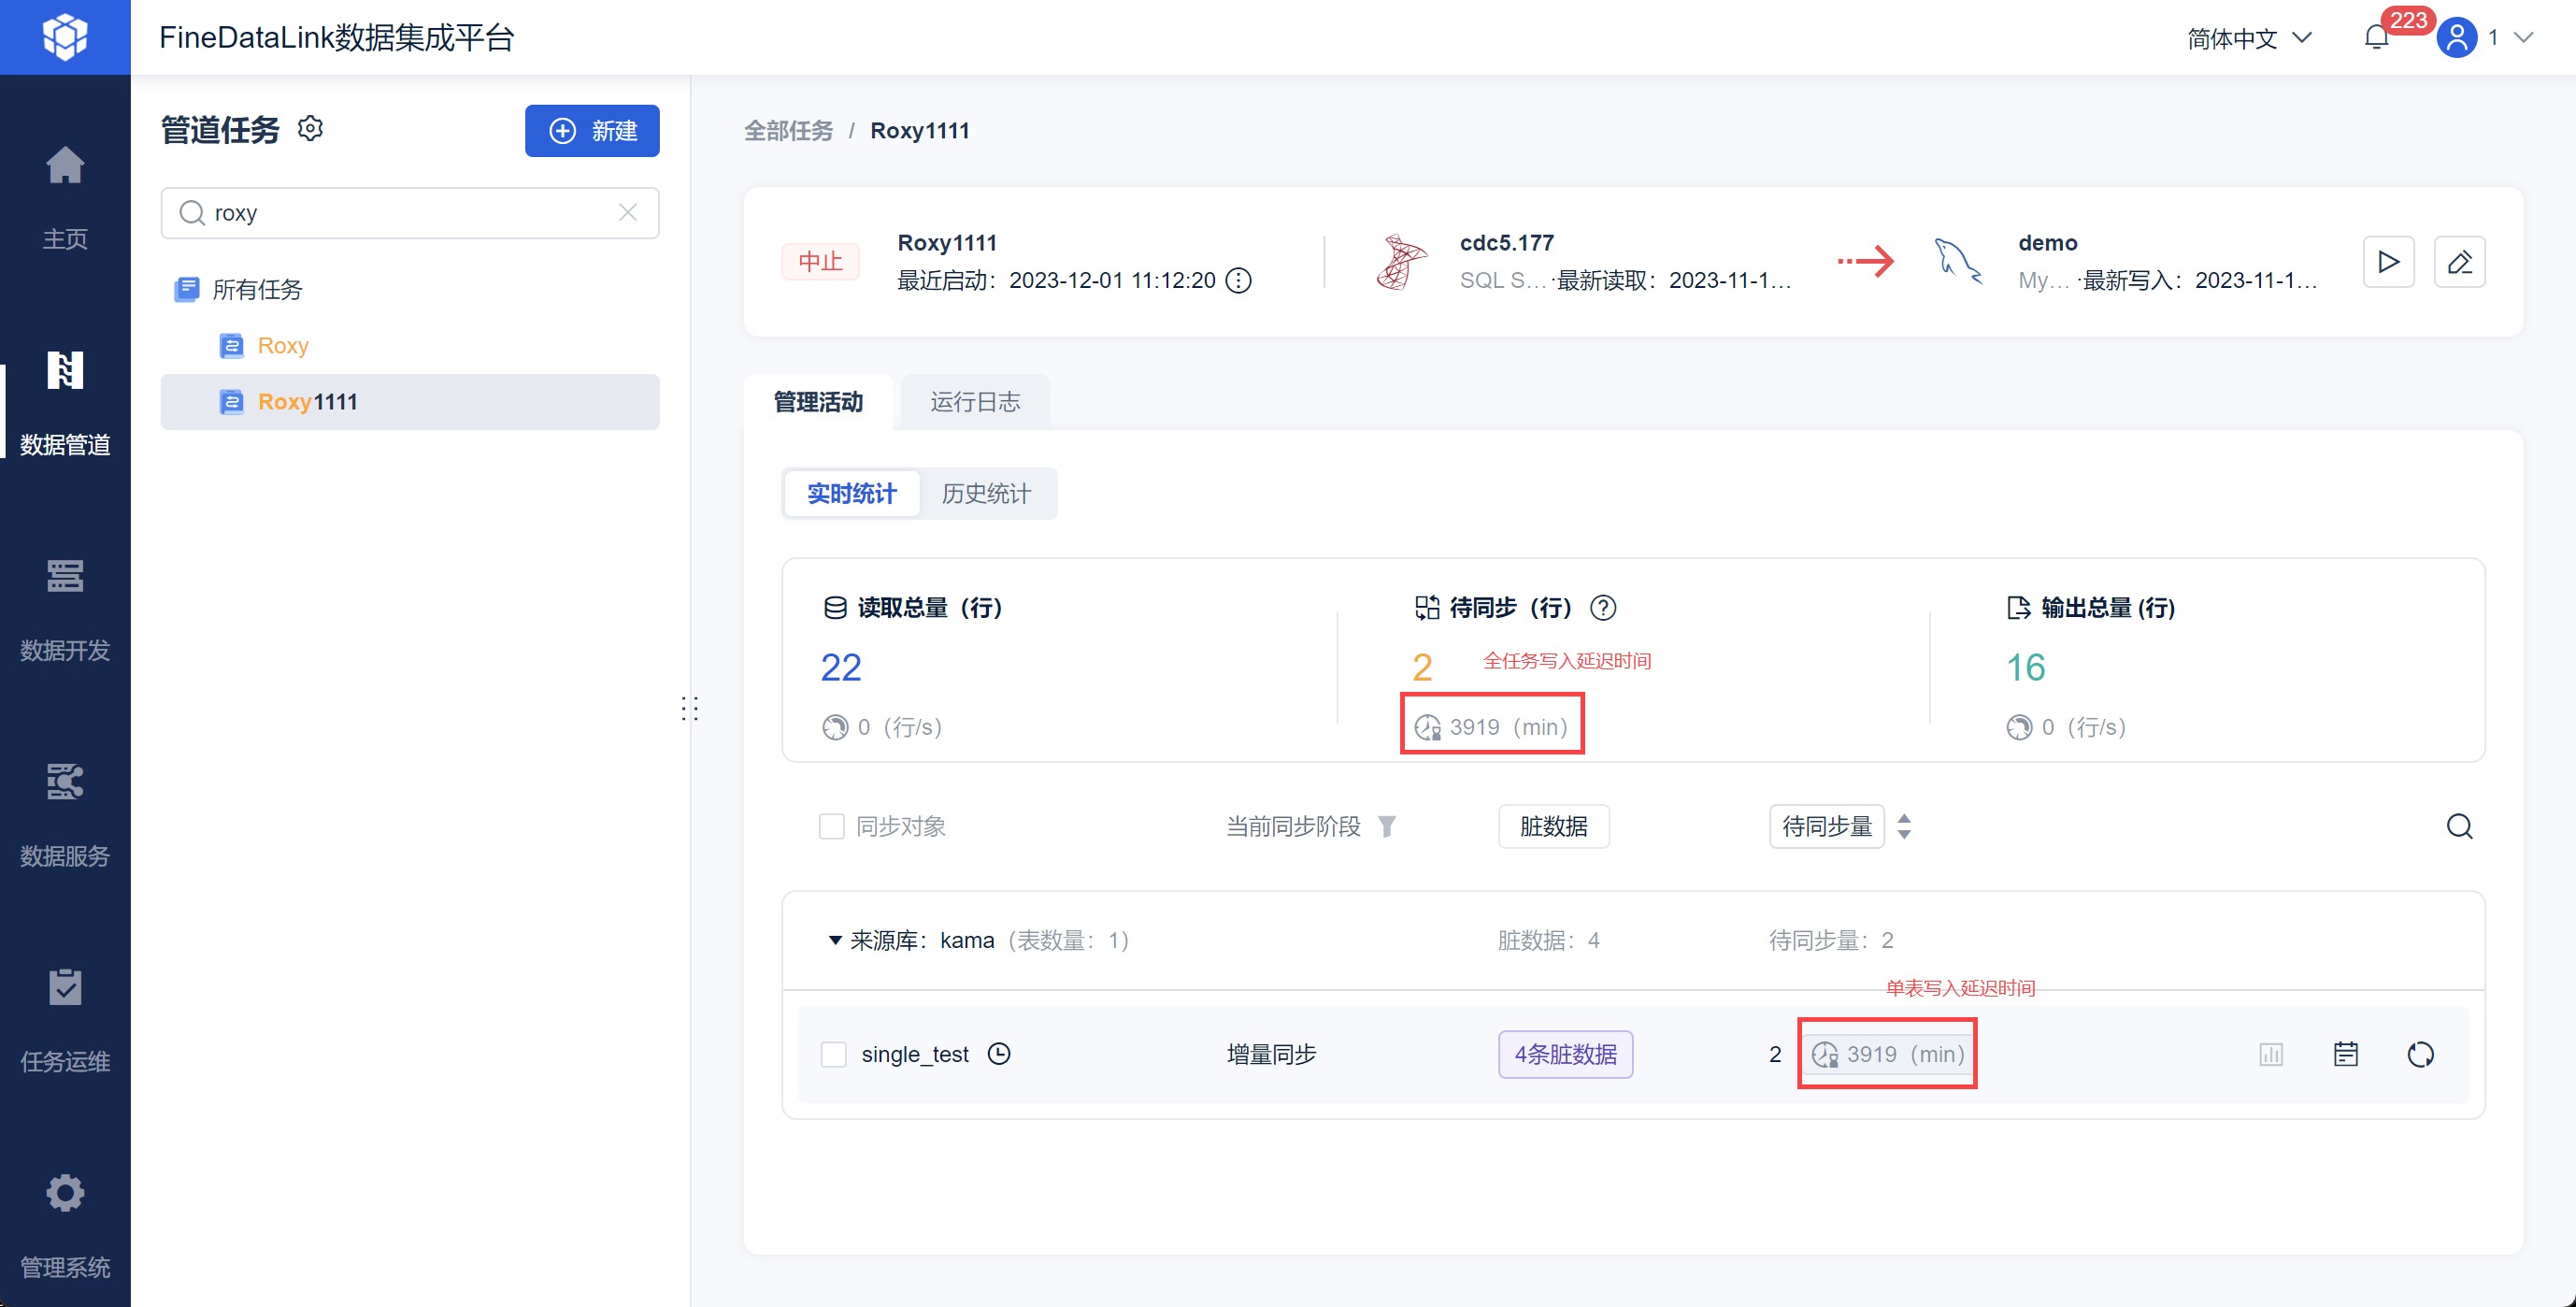Open the calendar log icon for single_test
Image resolution: width=2576 pixels, height=1307 pixels.
click(x=2346, y=1054)
